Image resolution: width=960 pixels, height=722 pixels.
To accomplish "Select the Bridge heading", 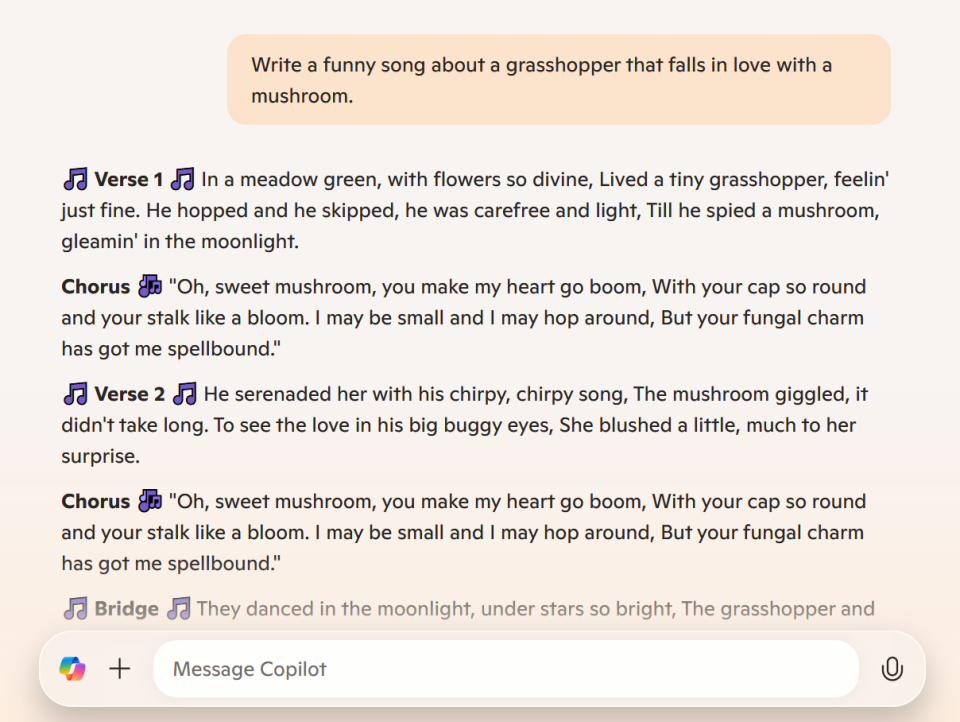I will [x=126, y=608].
